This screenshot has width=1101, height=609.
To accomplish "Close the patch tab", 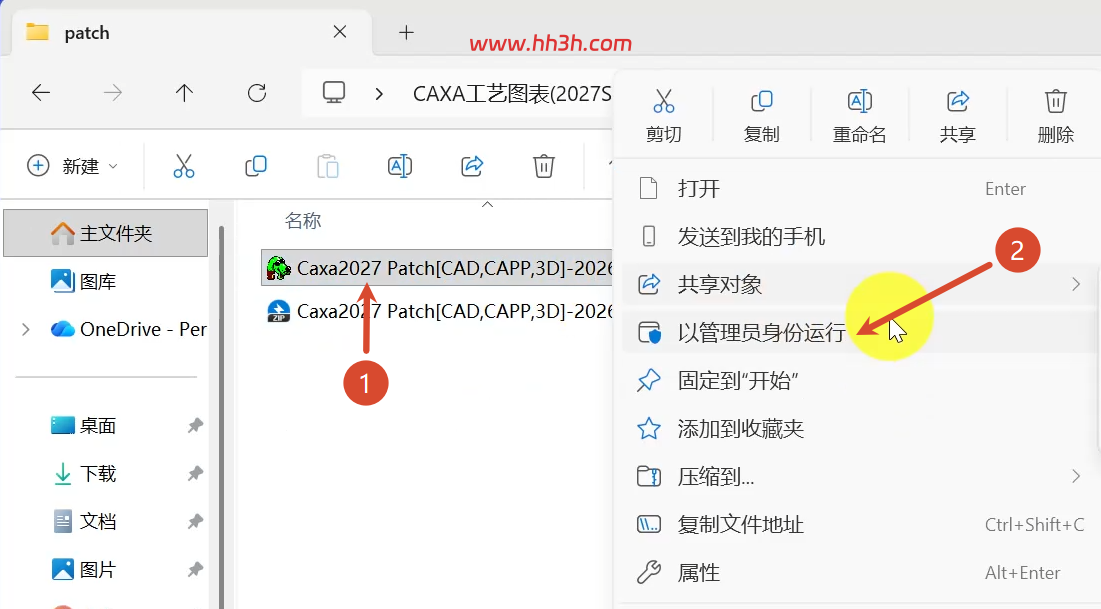I will click(340, 32).
